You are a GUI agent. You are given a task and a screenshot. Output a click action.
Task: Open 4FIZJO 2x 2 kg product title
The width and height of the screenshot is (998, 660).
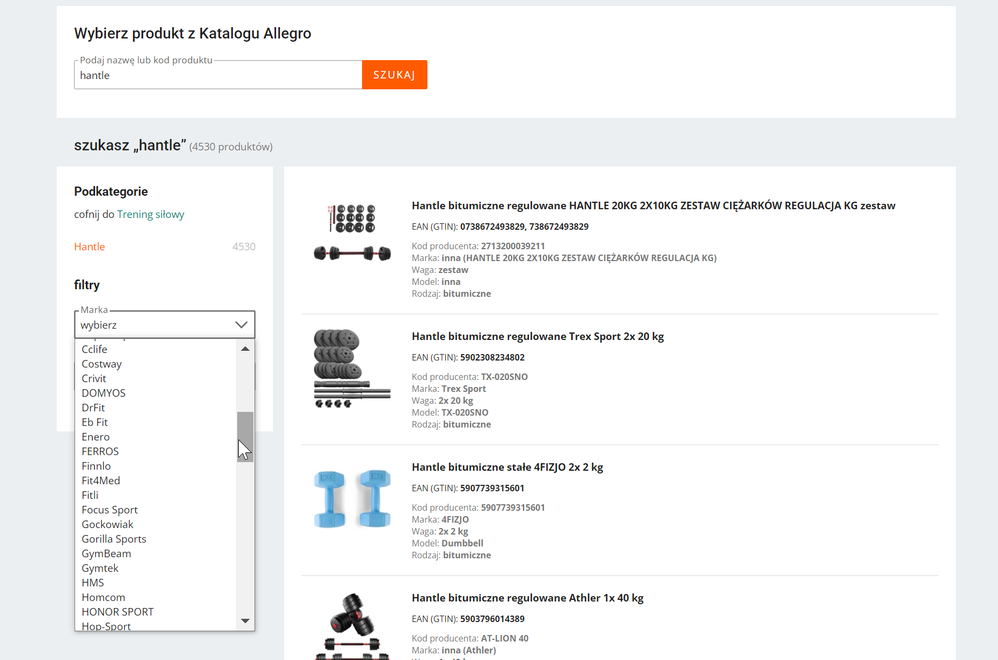[507, 467]
